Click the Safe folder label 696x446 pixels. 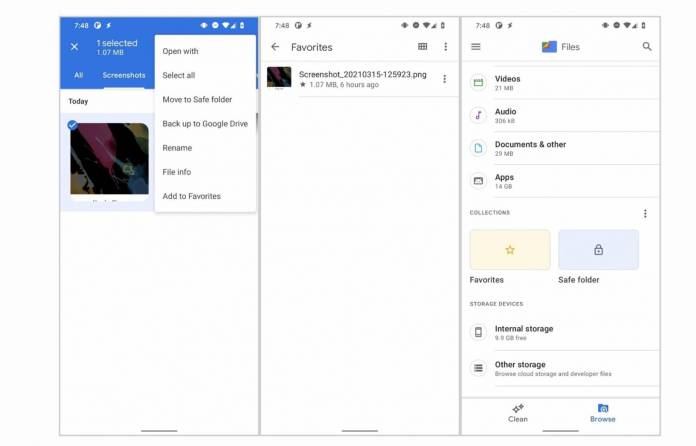pyautogui.click(x=579, y=280)
